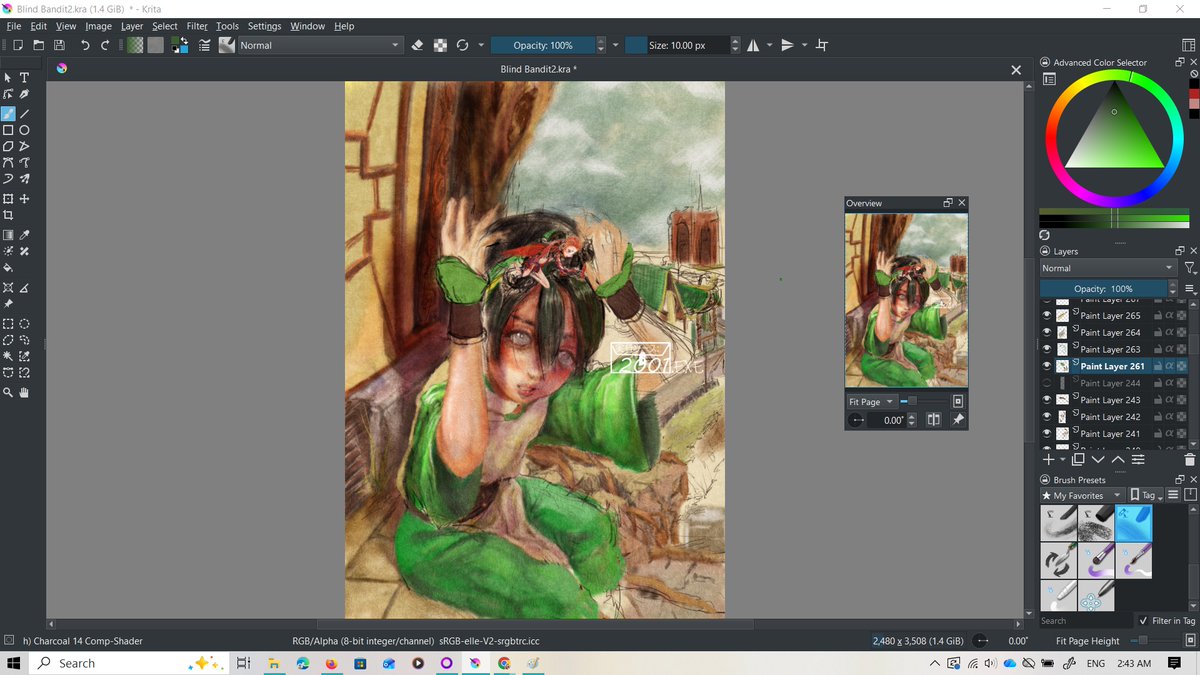Select the Fill bucket tool
This screenshot has width=1200, height=675.
click(x=8, y=267)
